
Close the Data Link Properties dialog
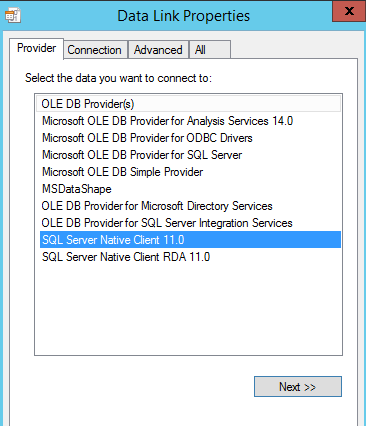(349, 11)
